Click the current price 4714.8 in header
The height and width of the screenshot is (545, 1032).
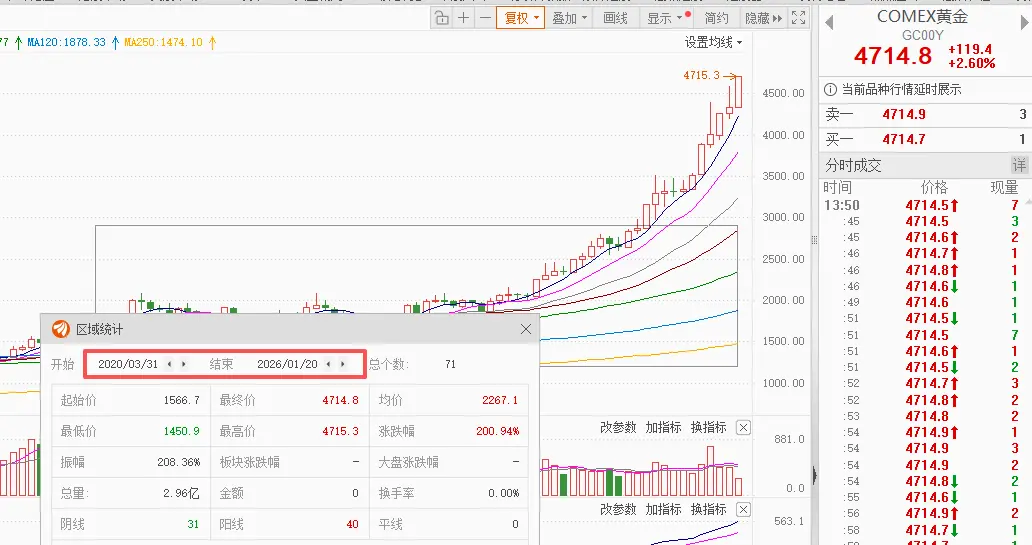892,56
